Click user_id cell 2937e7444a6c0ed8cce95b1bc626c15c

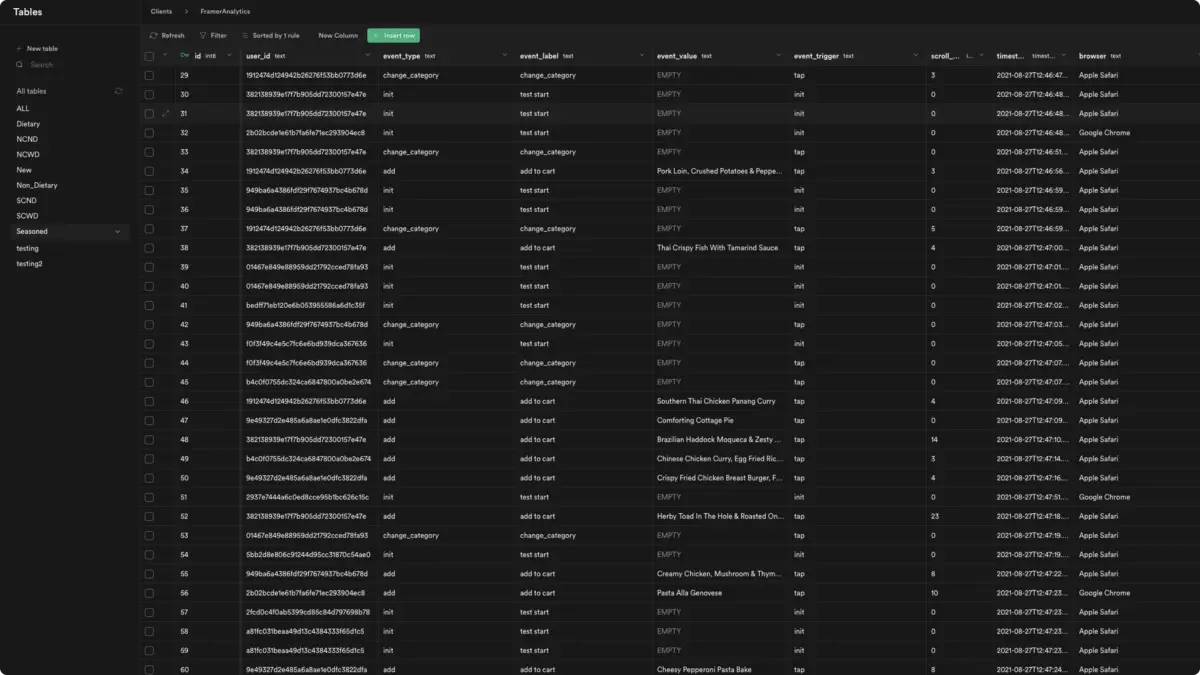[x=308, y=497]
